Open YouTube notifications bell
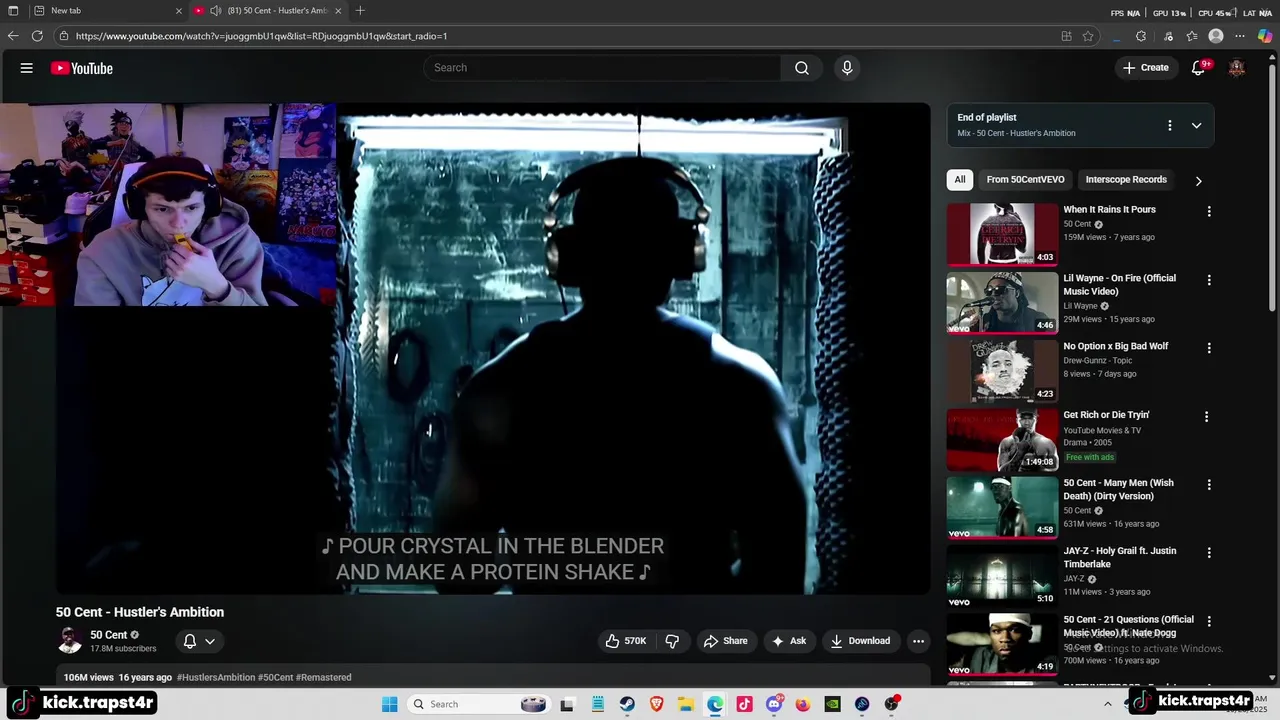Viewport: 1280px width, 720px height. 1198,68
